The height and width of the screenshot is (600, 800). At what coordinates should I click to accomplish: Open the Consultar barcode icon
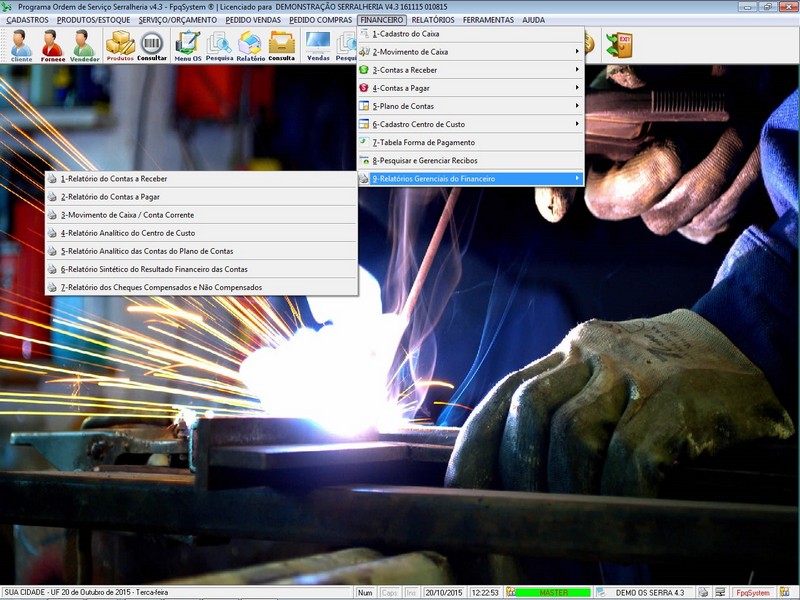[x=152, y=45]
